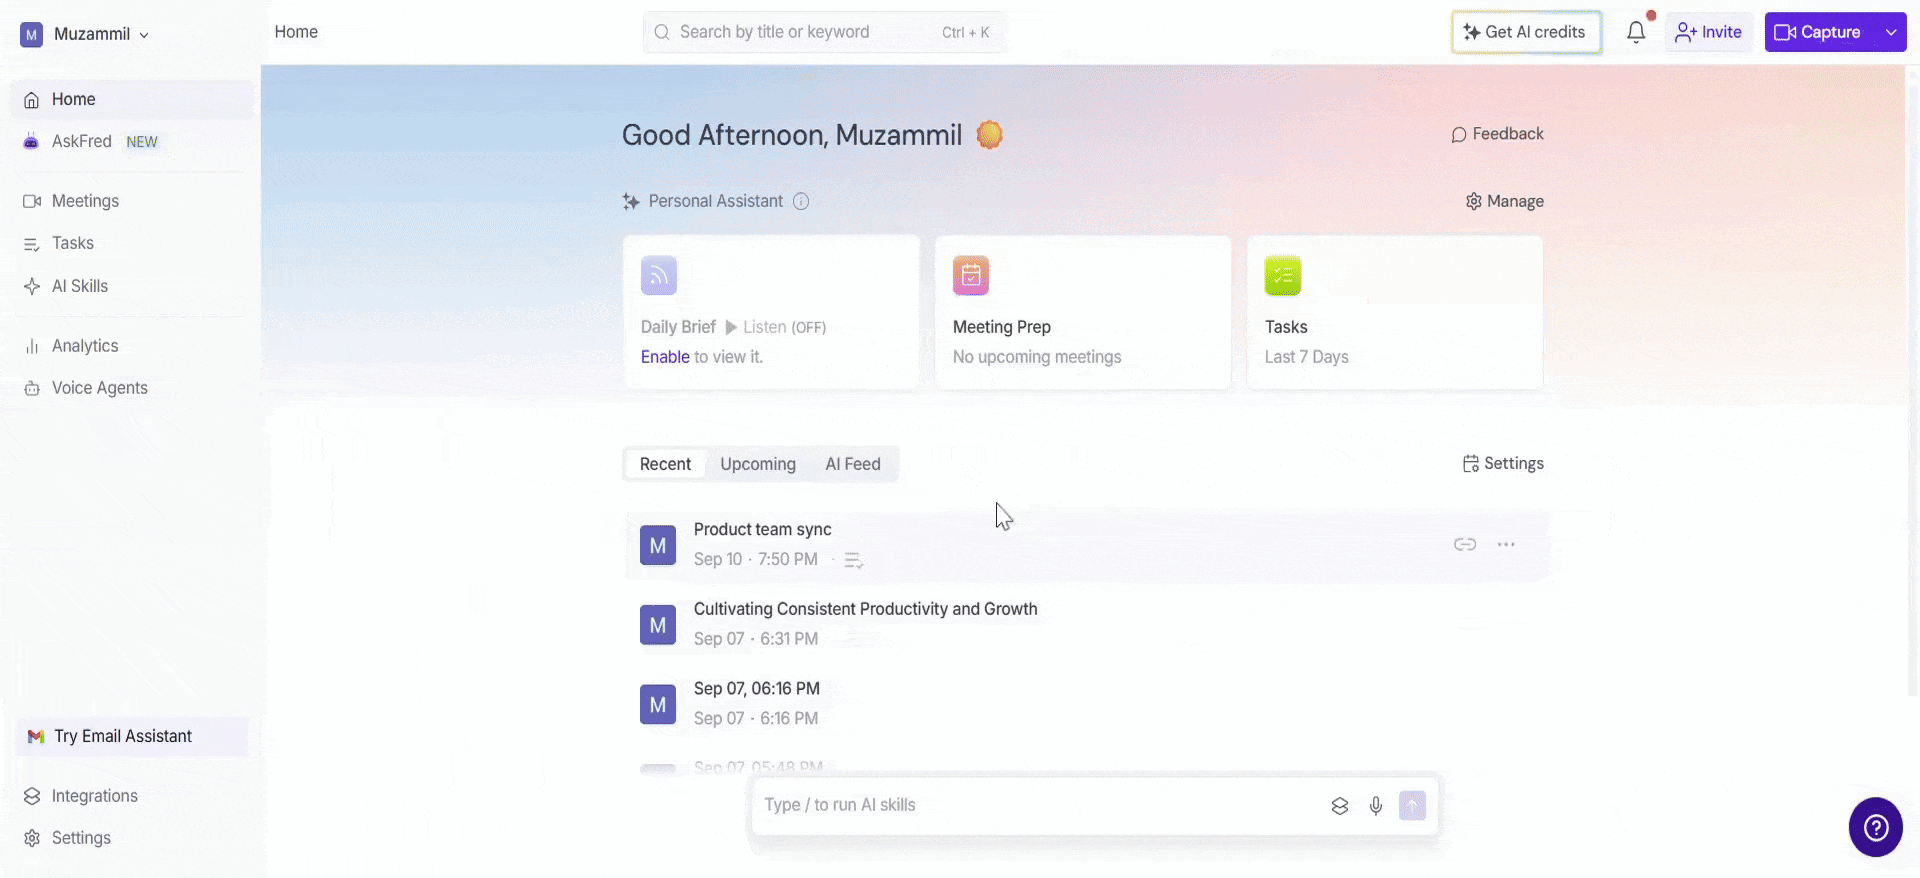Click Try Email Assistant
This screenshot has width=1920, height=878.
pyautogui.click(x=132, y=736)
